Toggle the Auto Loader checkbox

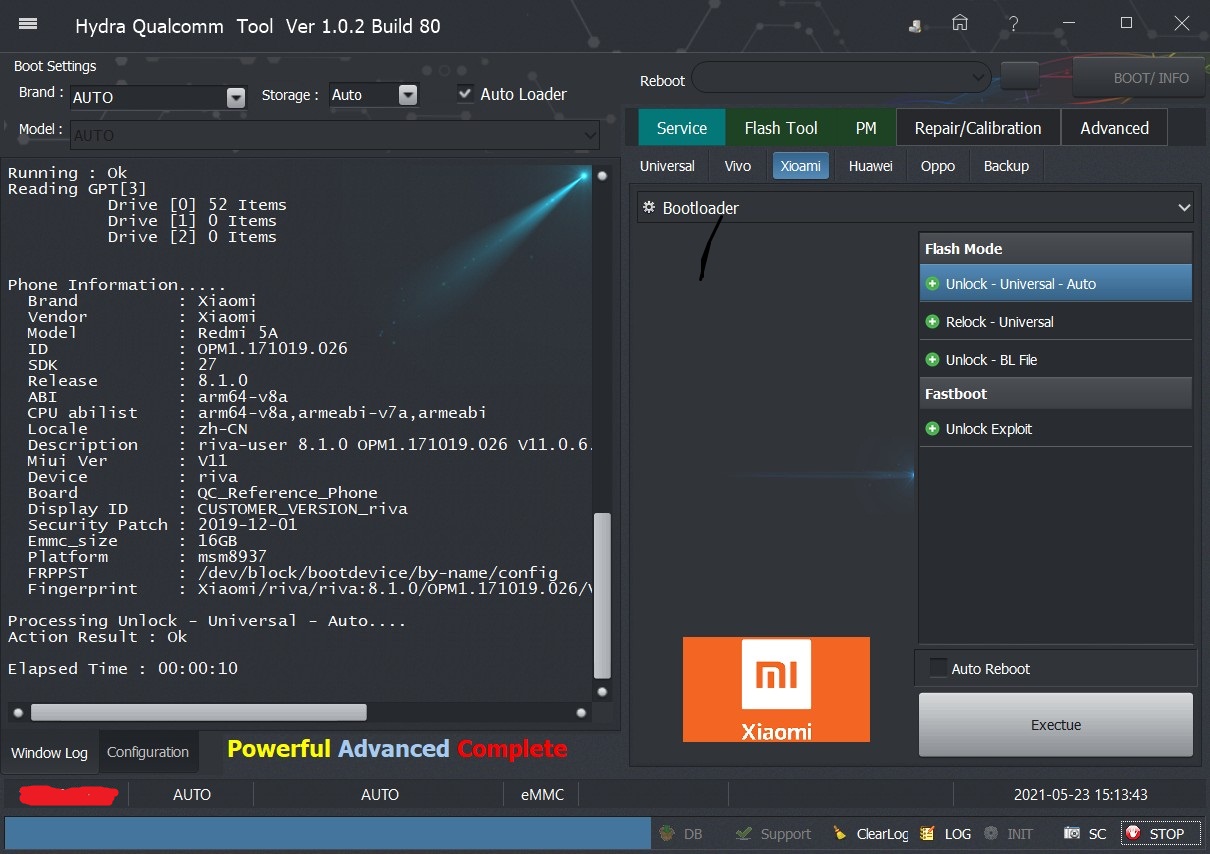coord(465,93)
